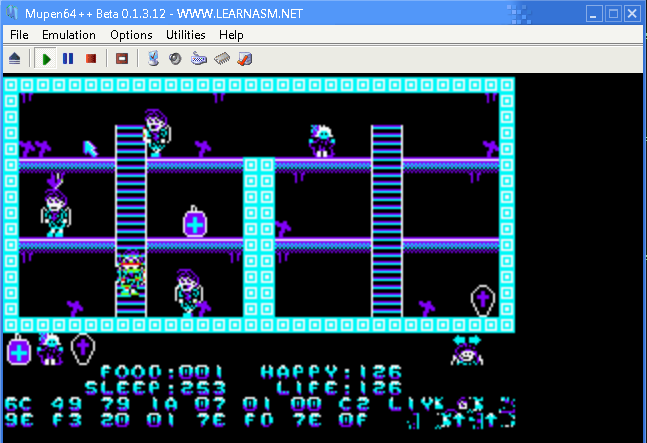This screenshot has height=443, width=647.
Task: Click the cyan arrow cursor in the game
Action: [x=91, y=148]
